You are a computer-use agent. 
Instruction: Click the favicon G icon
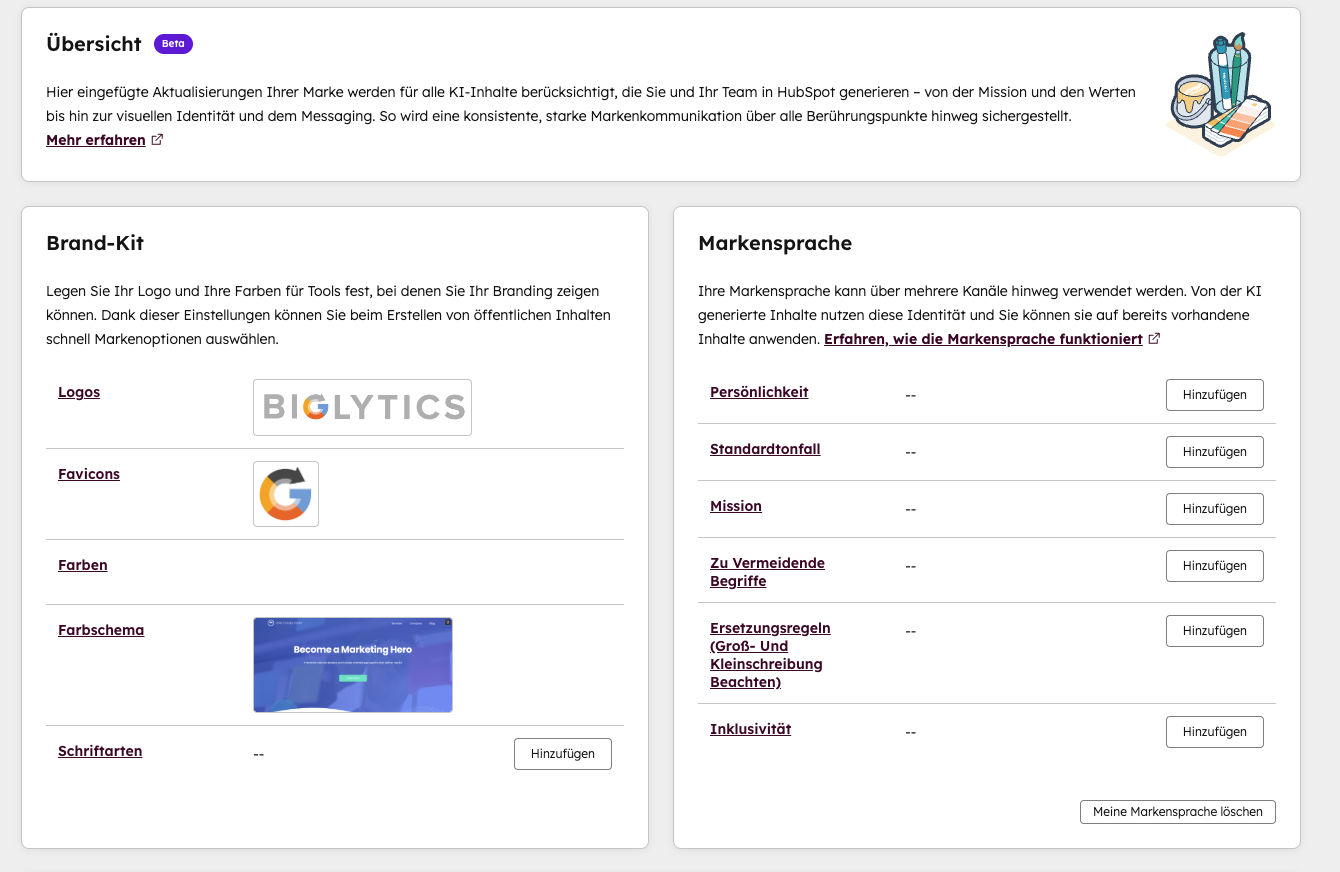tap(286, 494)
